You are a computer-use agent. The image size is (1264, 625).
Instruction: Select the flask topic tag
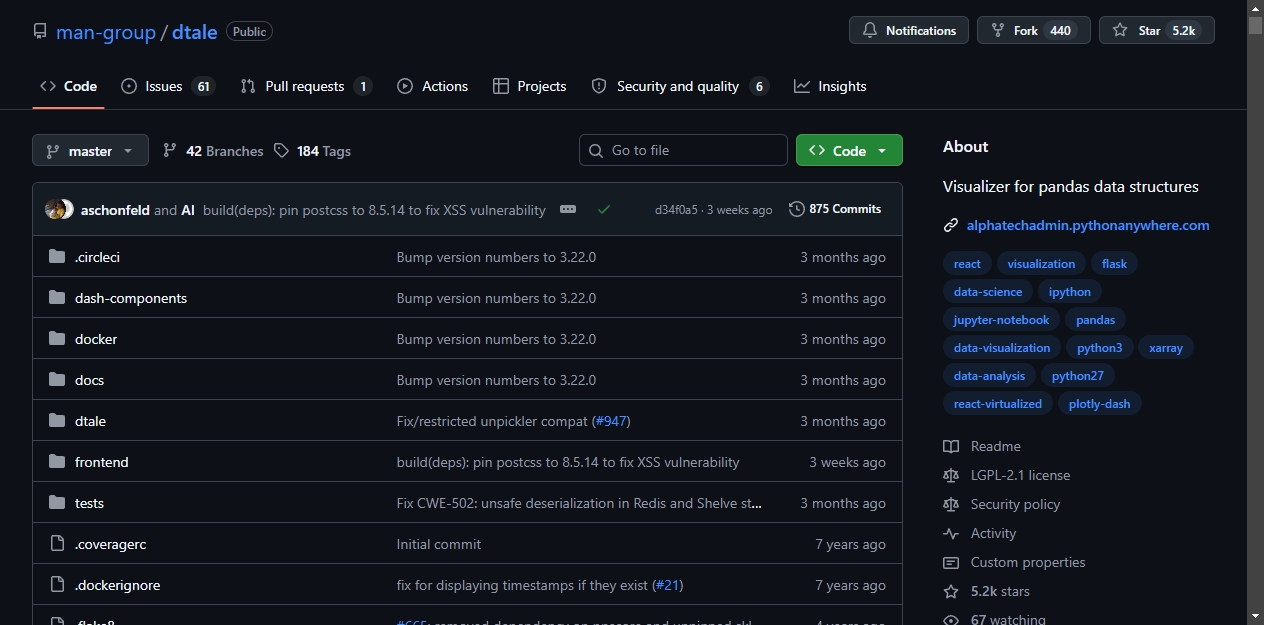(x=1114, y=264)
